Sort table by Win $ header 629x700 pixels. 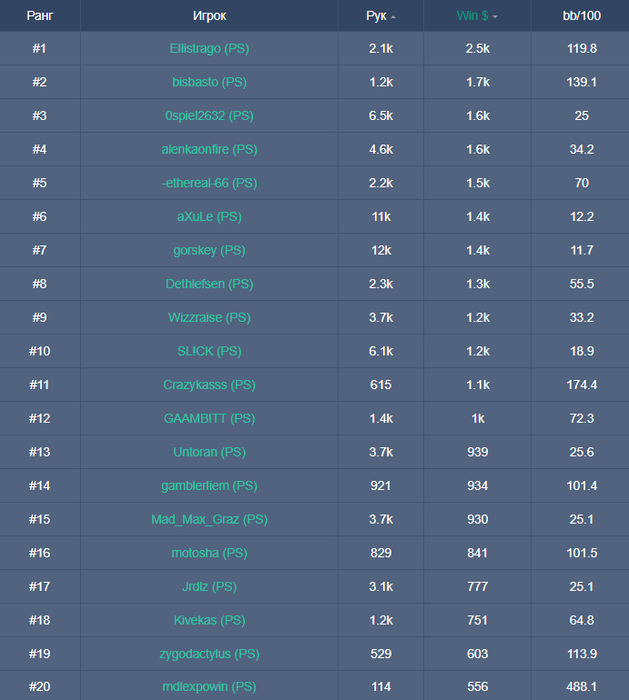(472, 16)
